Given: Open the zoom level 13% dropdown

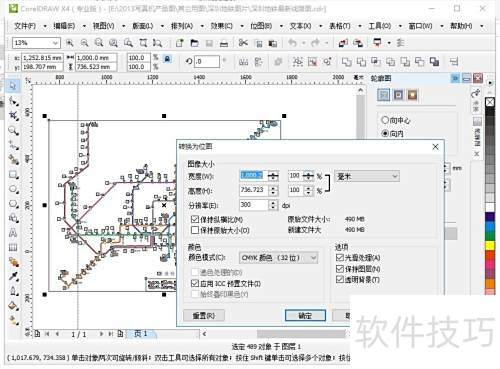Looking at the screenshot, I should 55,43.
